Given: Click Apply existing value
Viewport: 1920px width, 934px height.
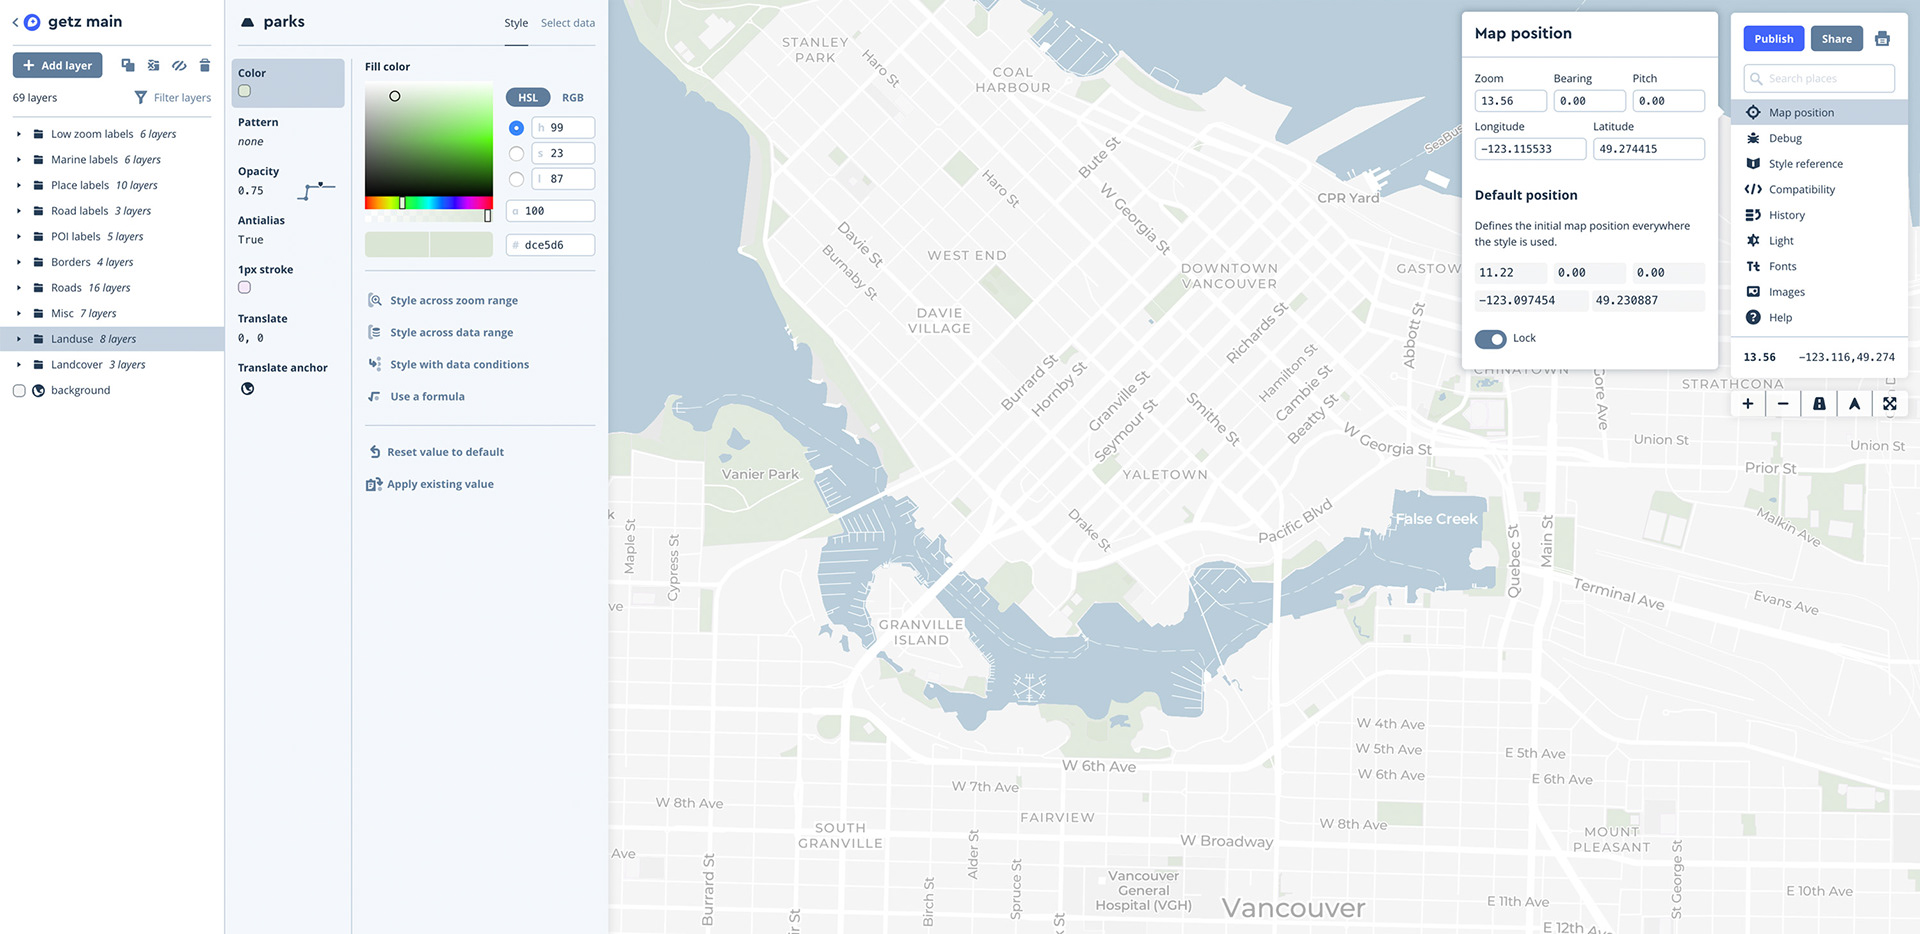Looking at the screenshot, I should [x=430, y=484].
